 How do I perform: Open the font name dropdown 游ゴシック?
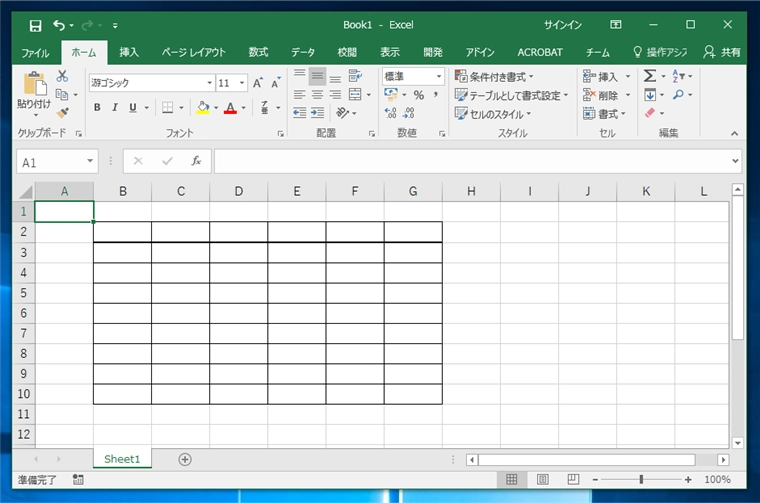point(209,83)
